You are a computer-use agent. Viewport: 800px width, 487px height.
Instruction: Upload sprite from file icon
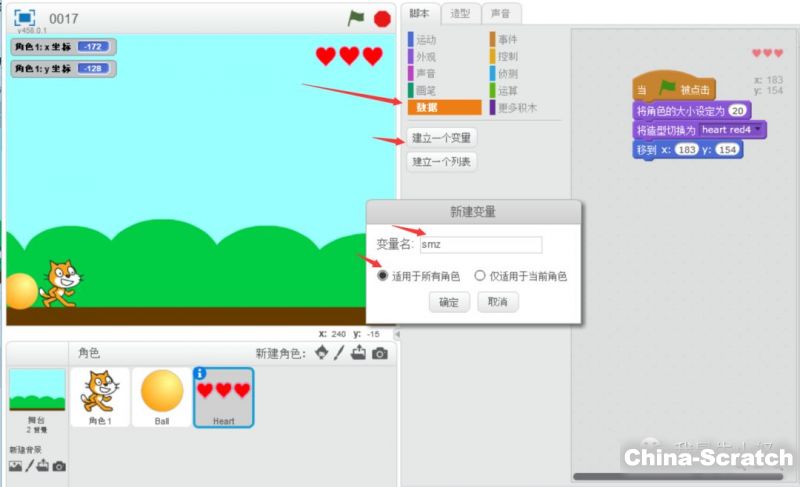click(358, 353)
